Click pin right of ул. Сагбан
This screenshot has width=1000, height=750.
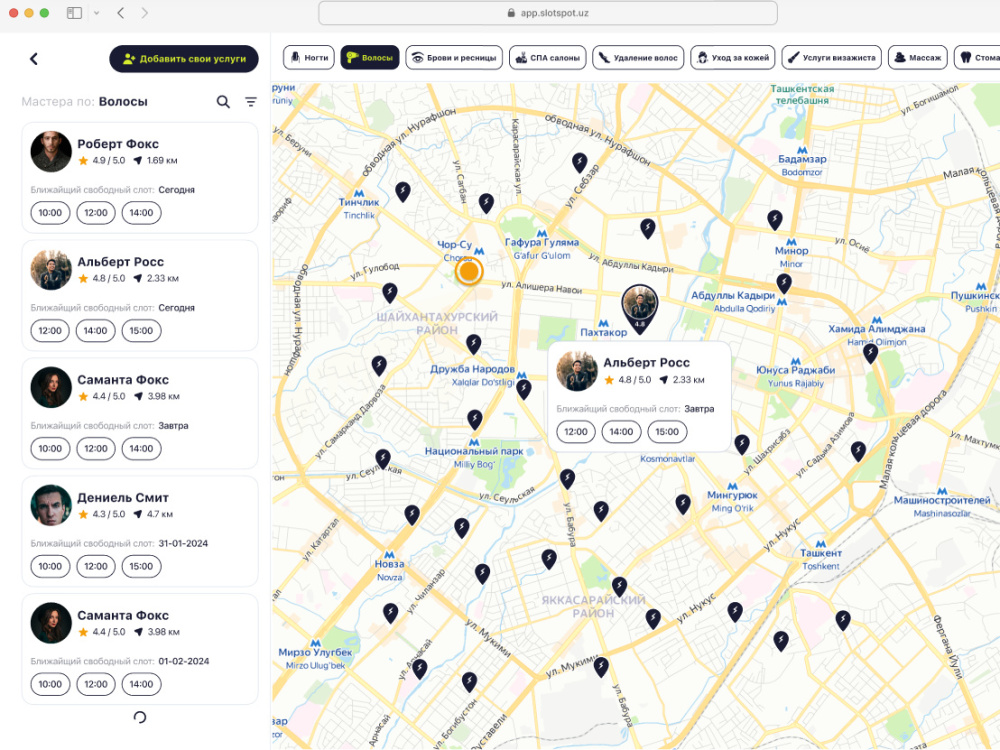(x=486, y=203)
